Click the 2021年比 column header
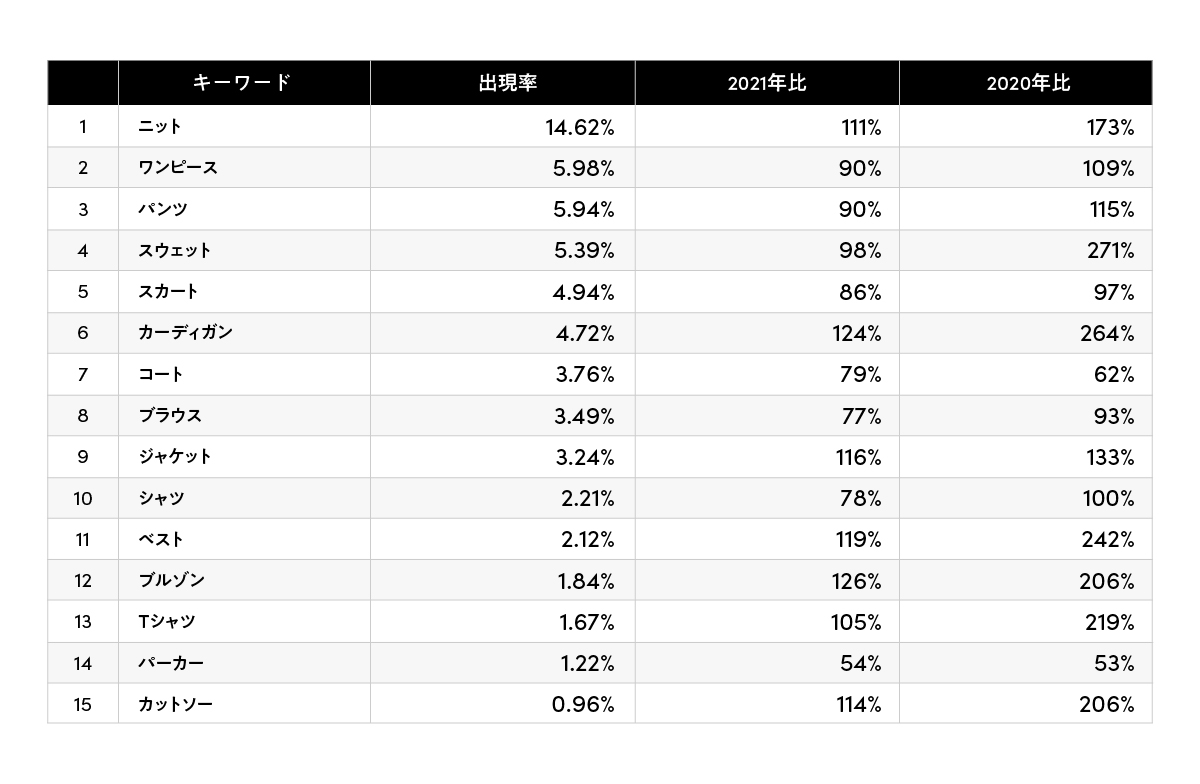The width and height of the screenshot is (1200, 784). [x=766, y=83]
